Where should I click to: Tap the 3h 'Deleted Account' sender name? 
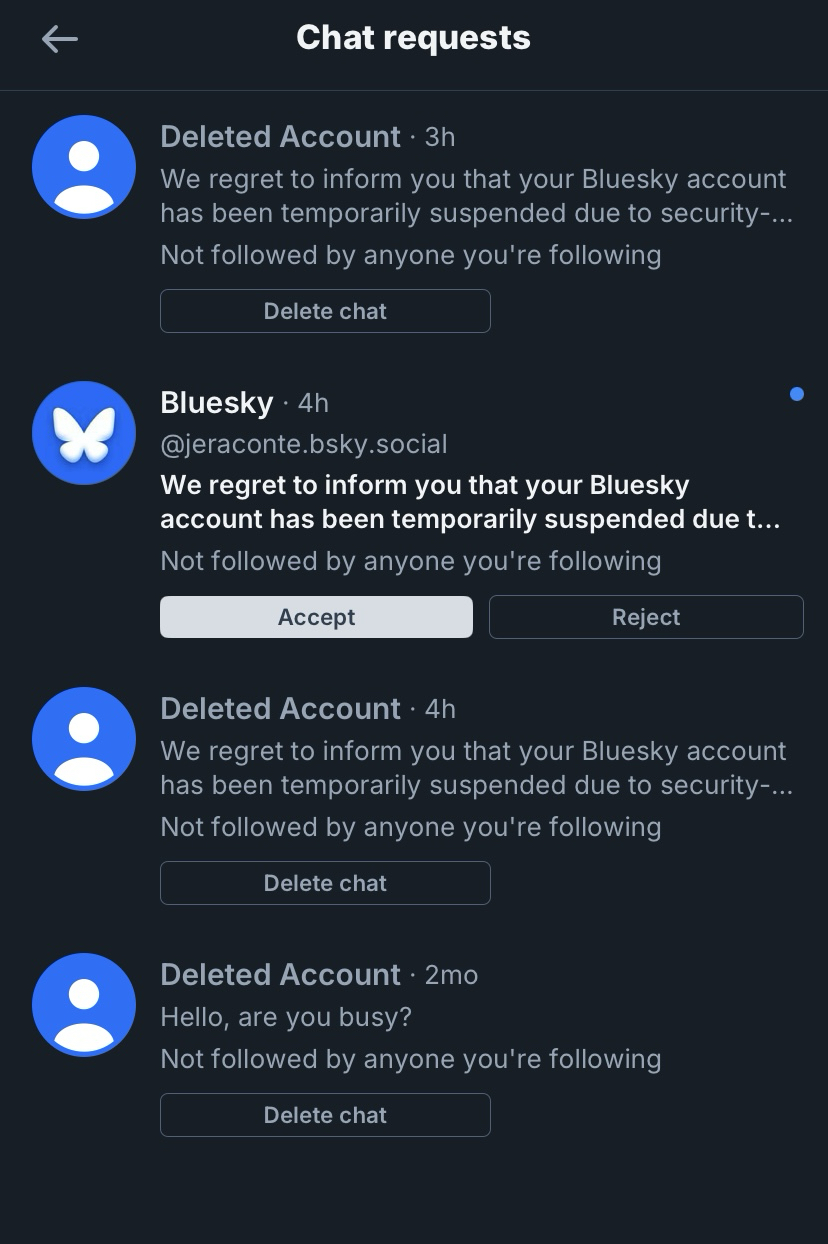[x=280, y=136]
